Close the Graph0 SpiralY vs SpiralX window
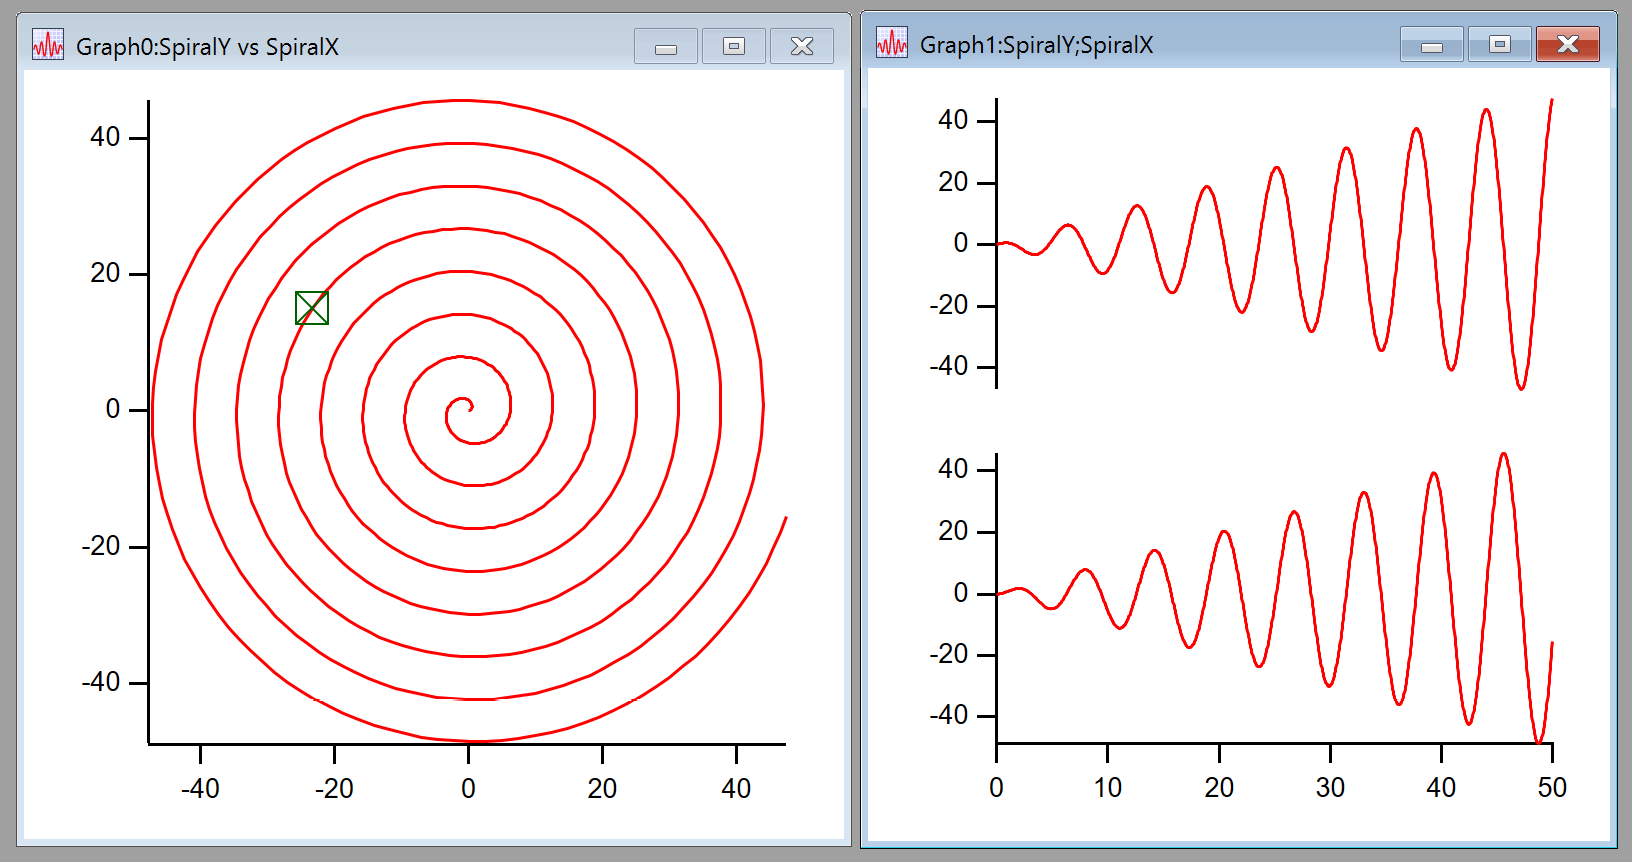Image resolution: width=1632 pixels, height=862 pixels. (801, 46)
